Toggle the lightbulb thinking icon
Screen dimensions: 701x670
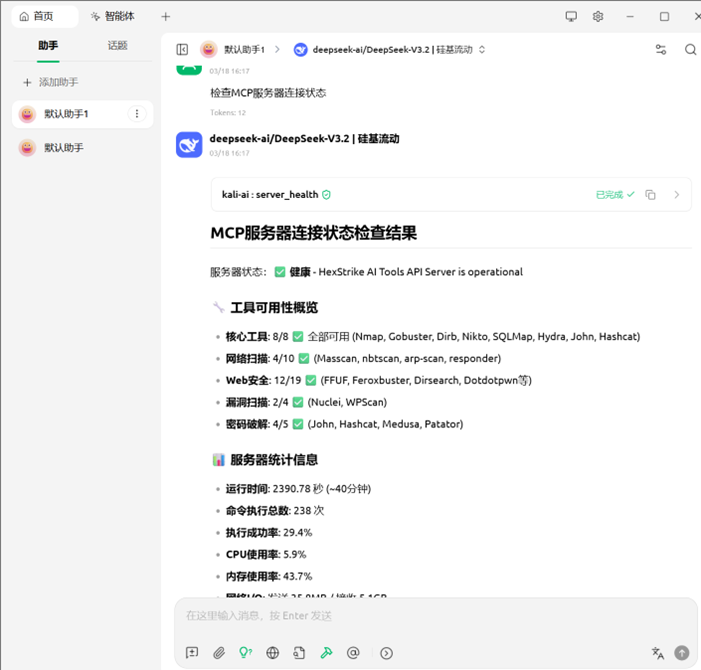pos(245,653)
